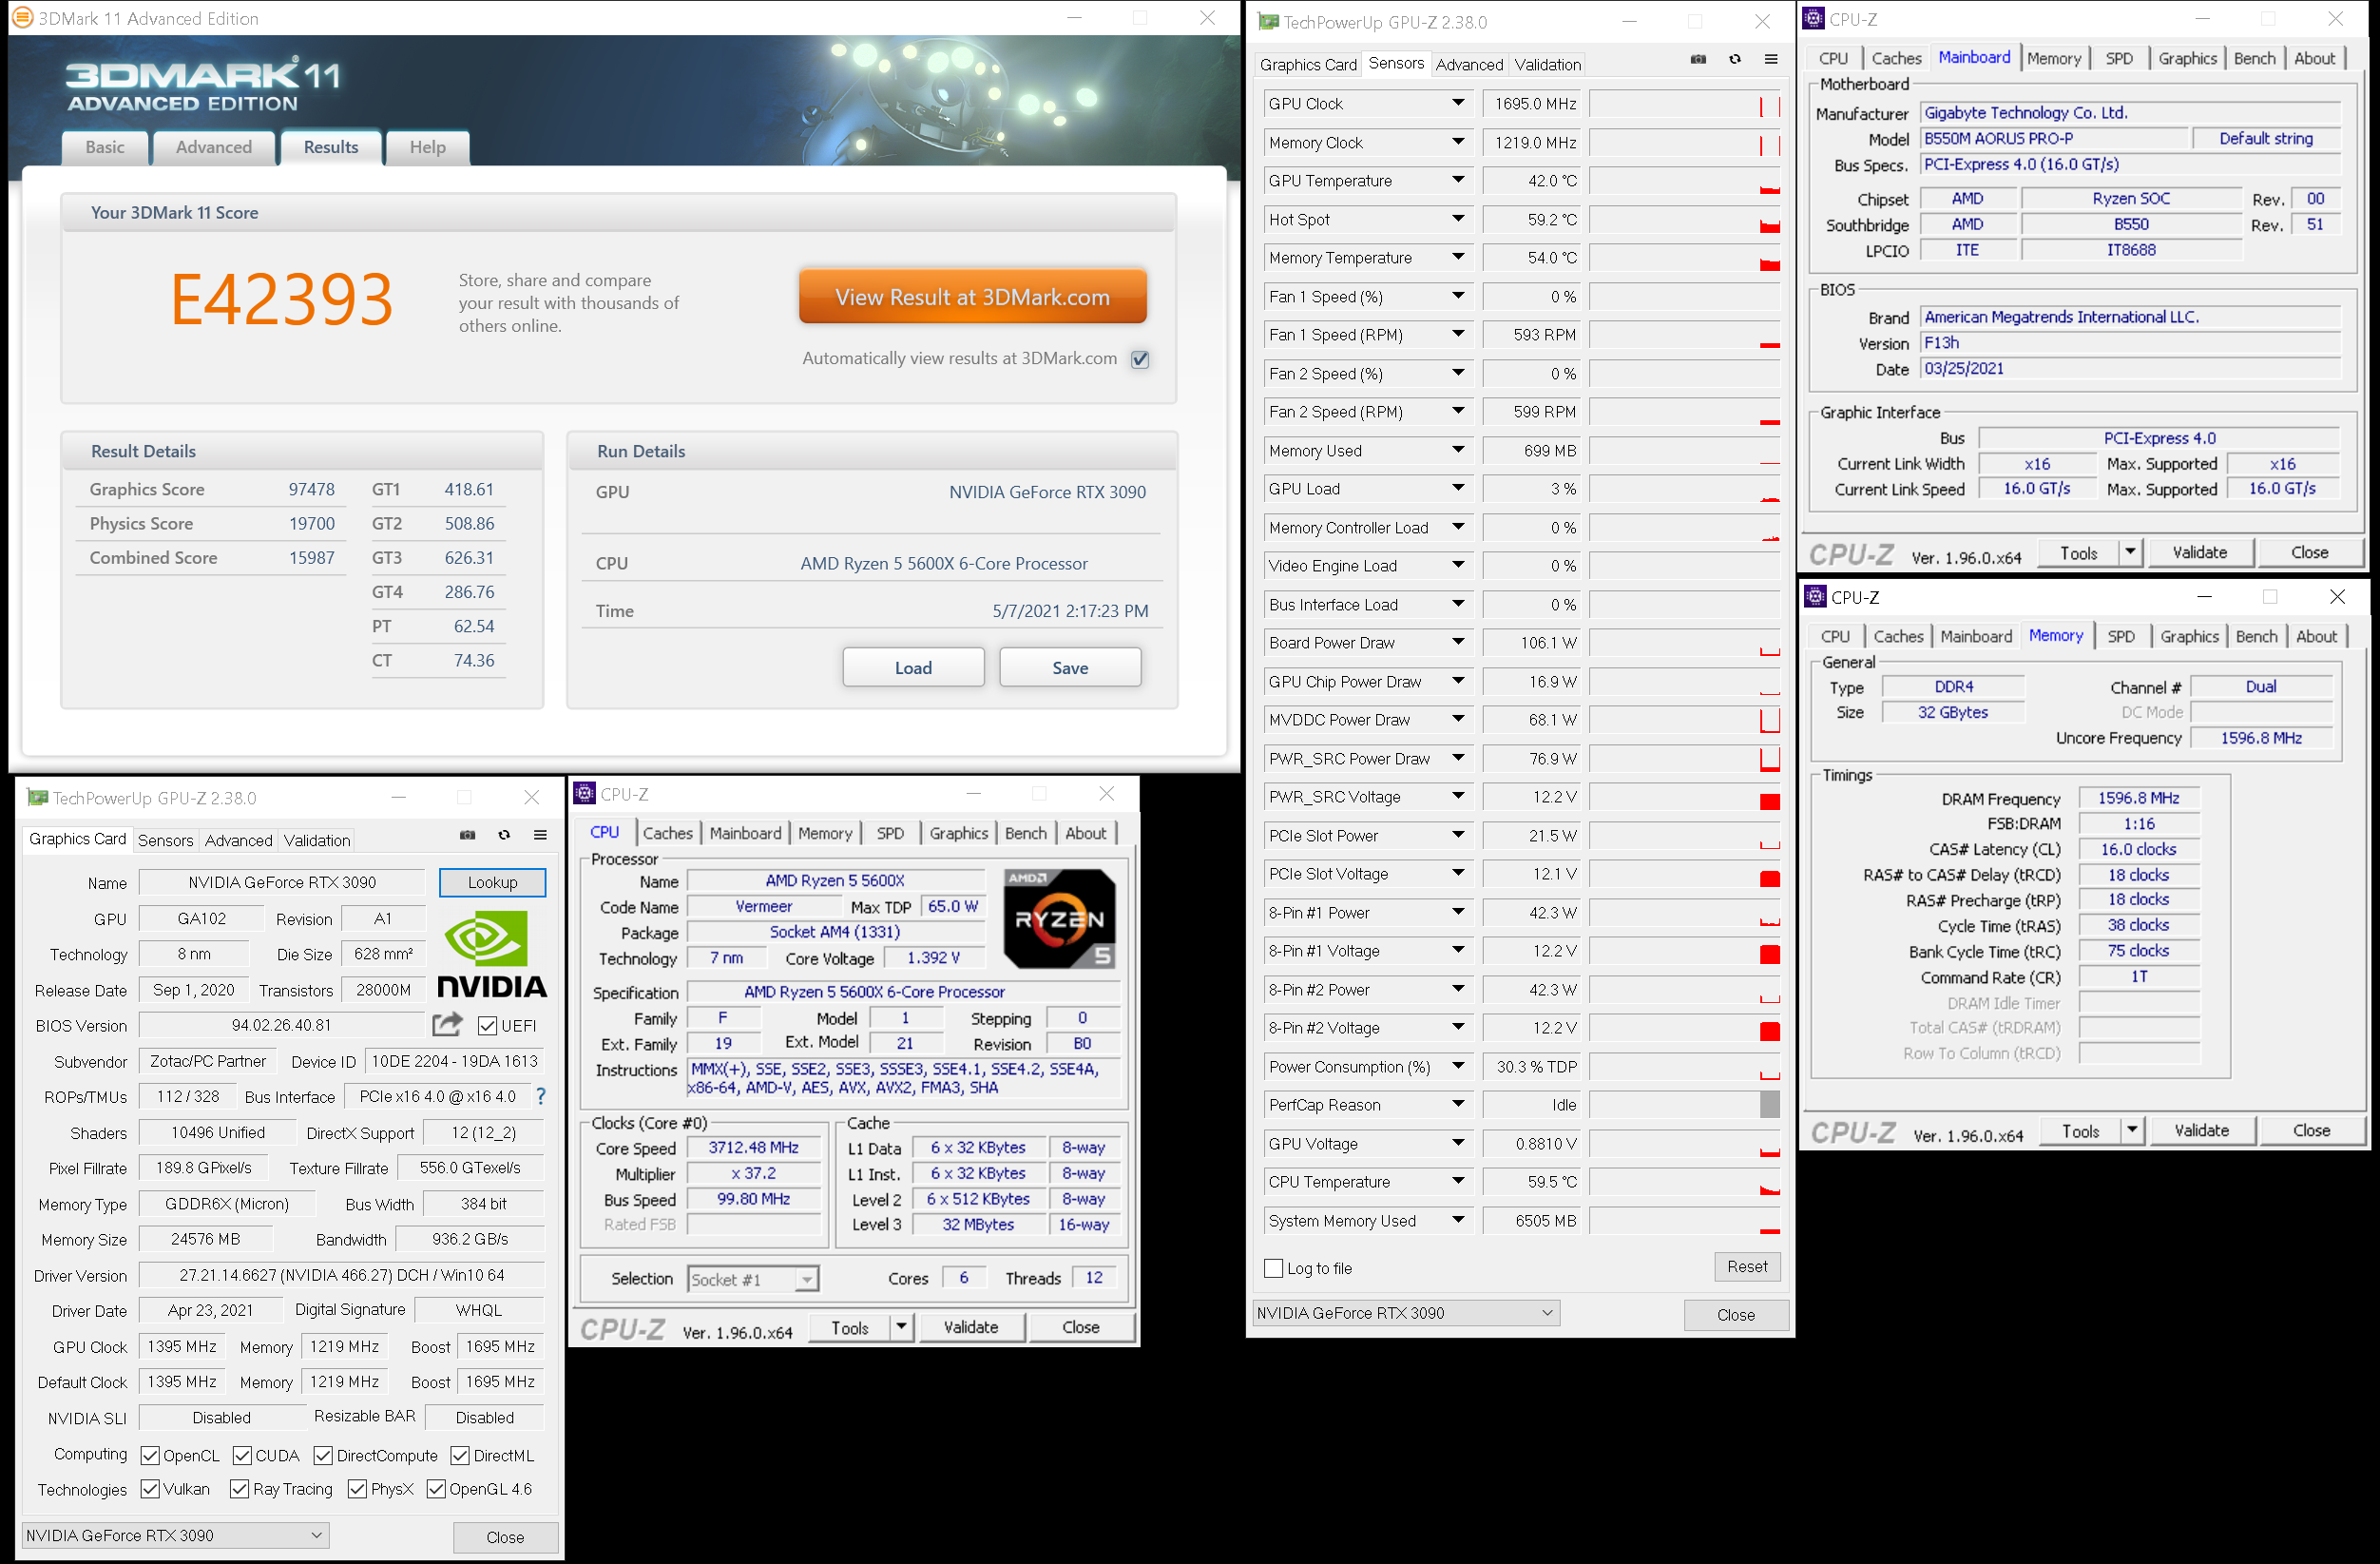
Task: Click the GPU Temperature sensor graph
Action: (1684, 181)
